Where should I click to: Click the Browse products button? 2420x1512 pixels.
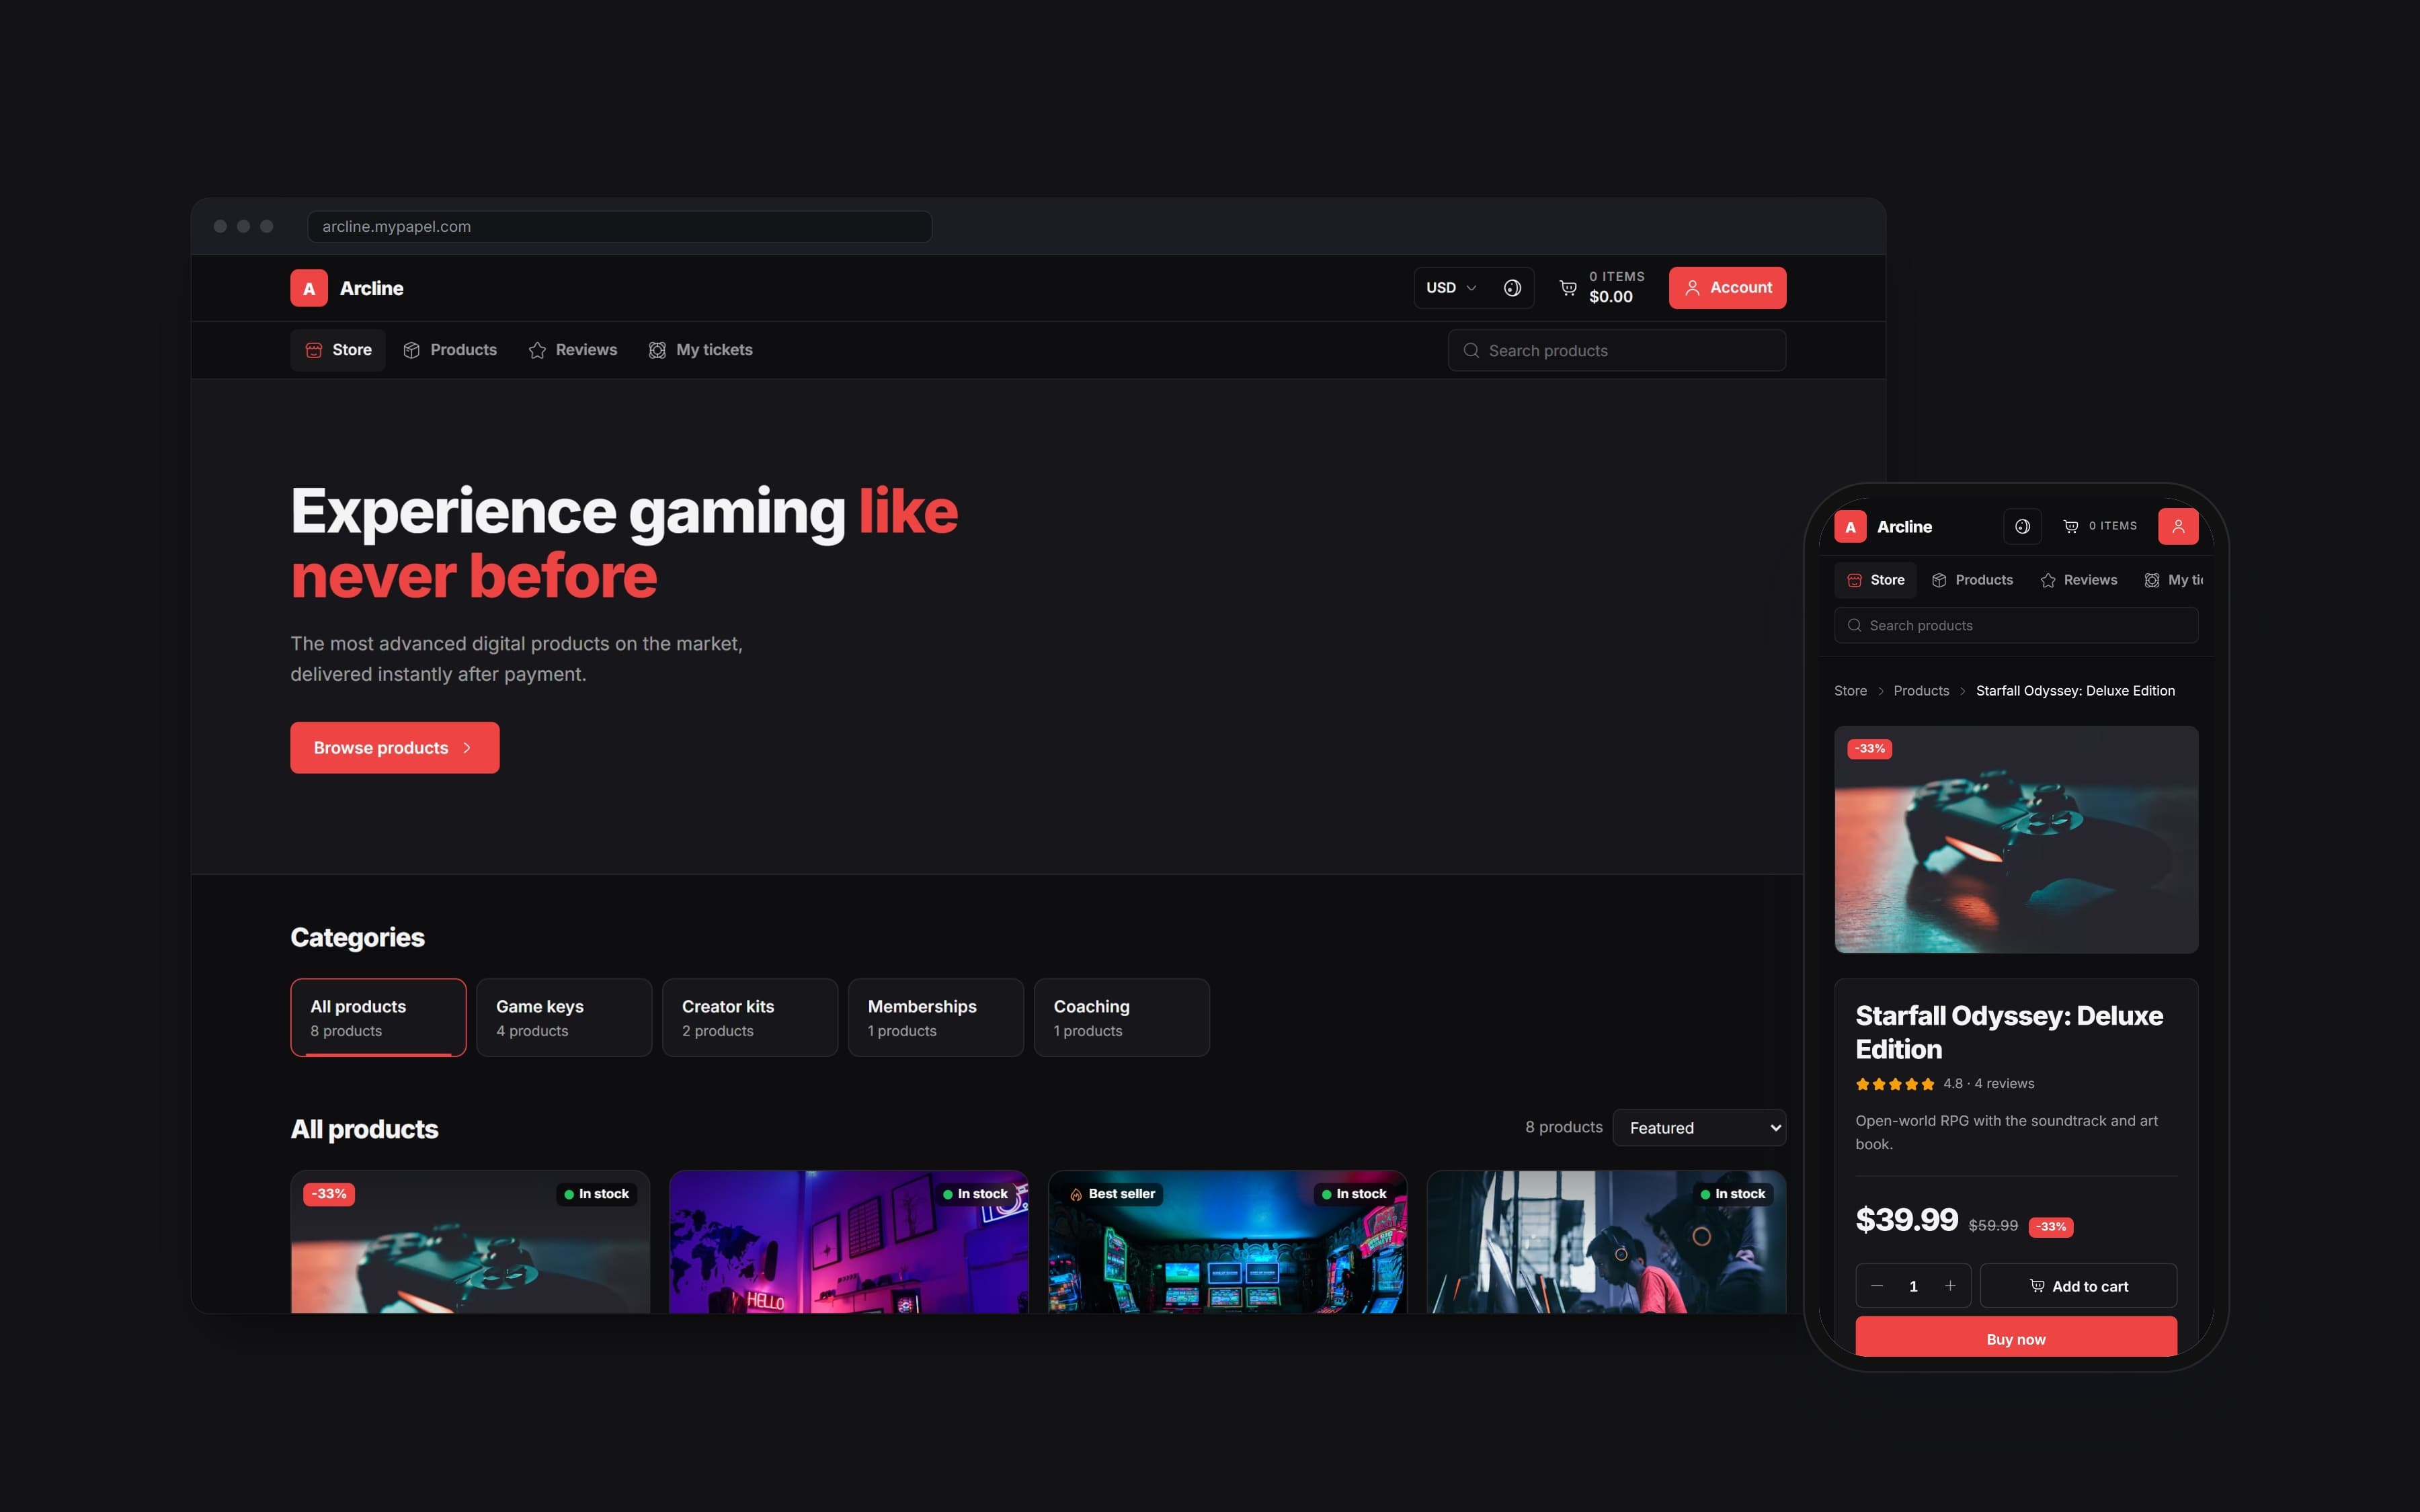click(x=395, y=748)
